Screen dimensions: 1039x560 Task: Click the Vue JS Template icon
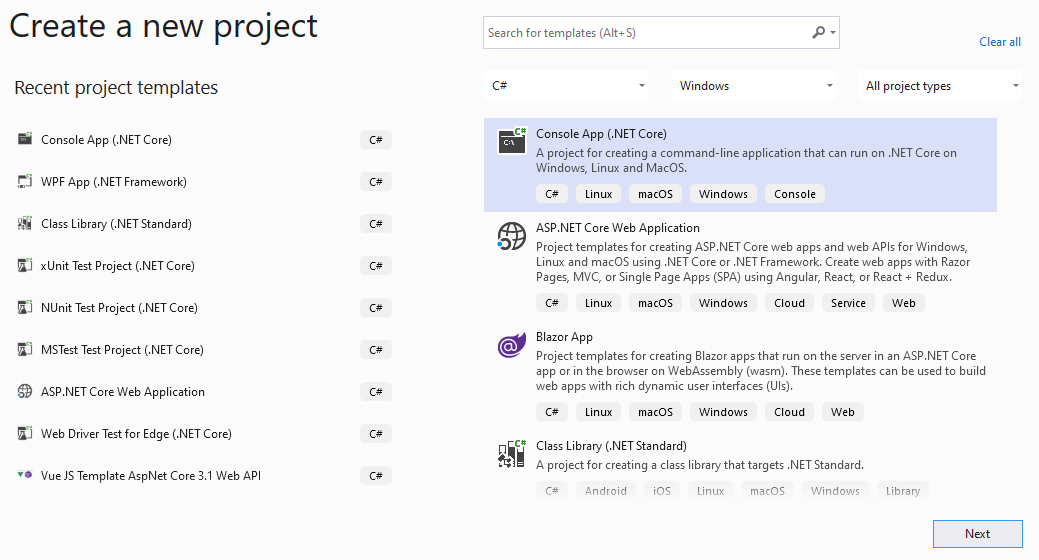(x=25, y=475)
